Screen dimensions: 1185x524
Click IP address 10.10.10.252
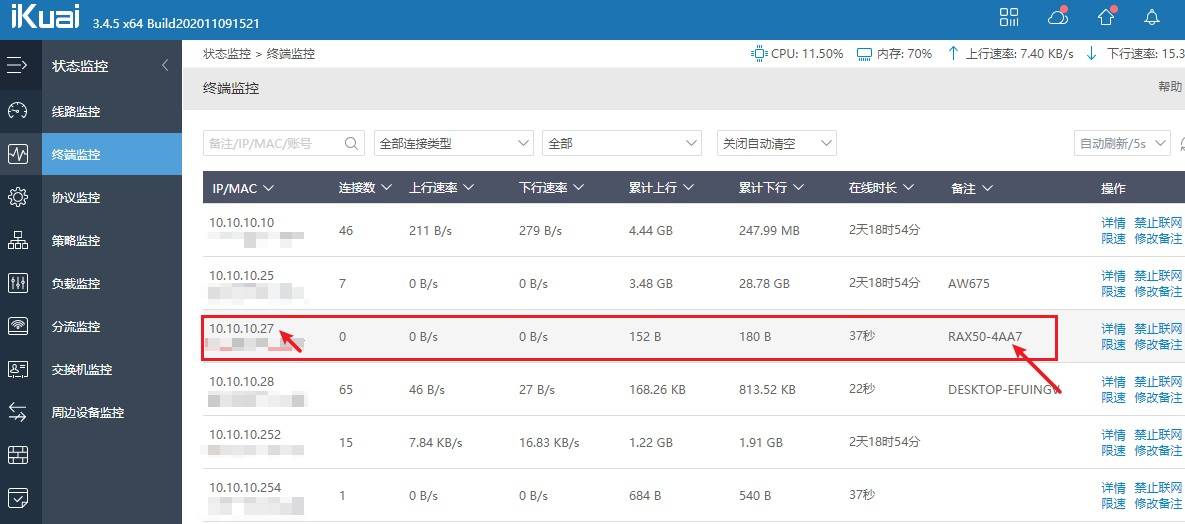coord(245,434)
